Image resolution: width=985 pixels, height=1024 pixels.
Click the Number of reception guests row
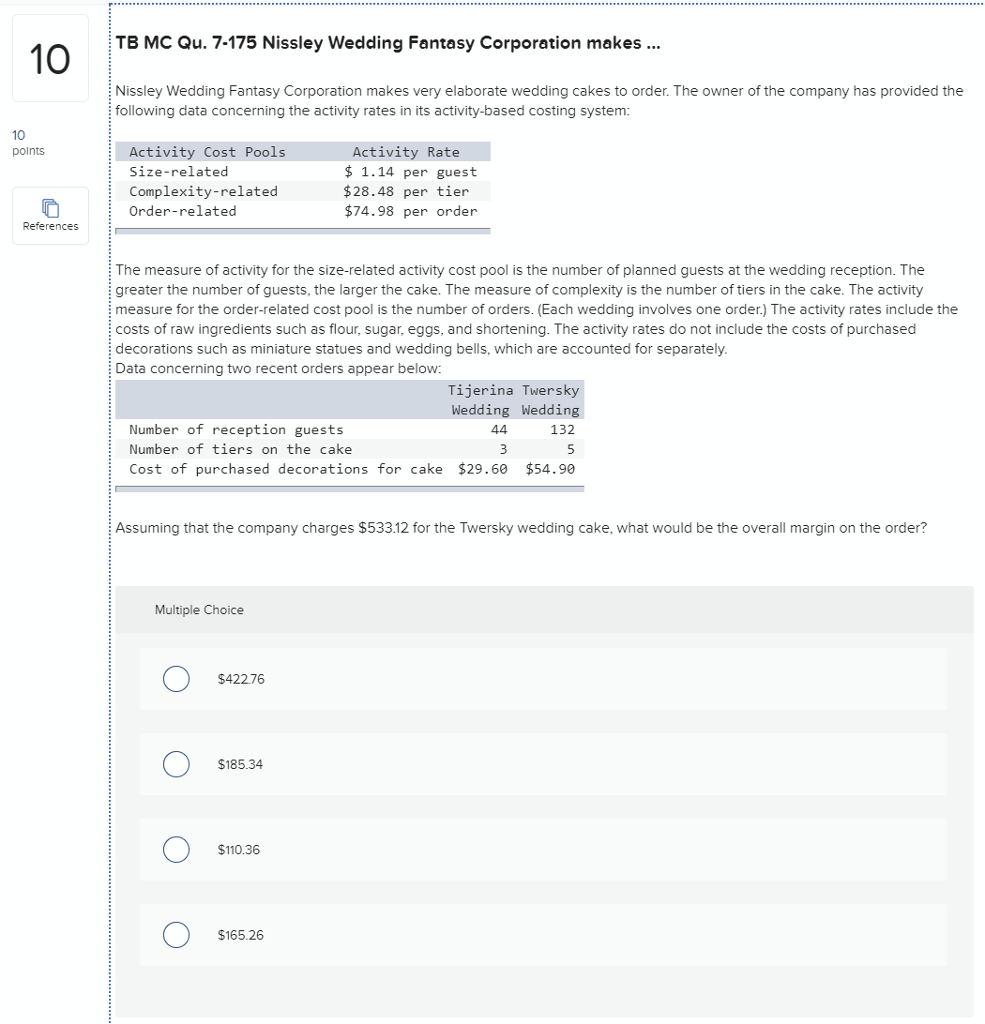(x=230, y=429)
